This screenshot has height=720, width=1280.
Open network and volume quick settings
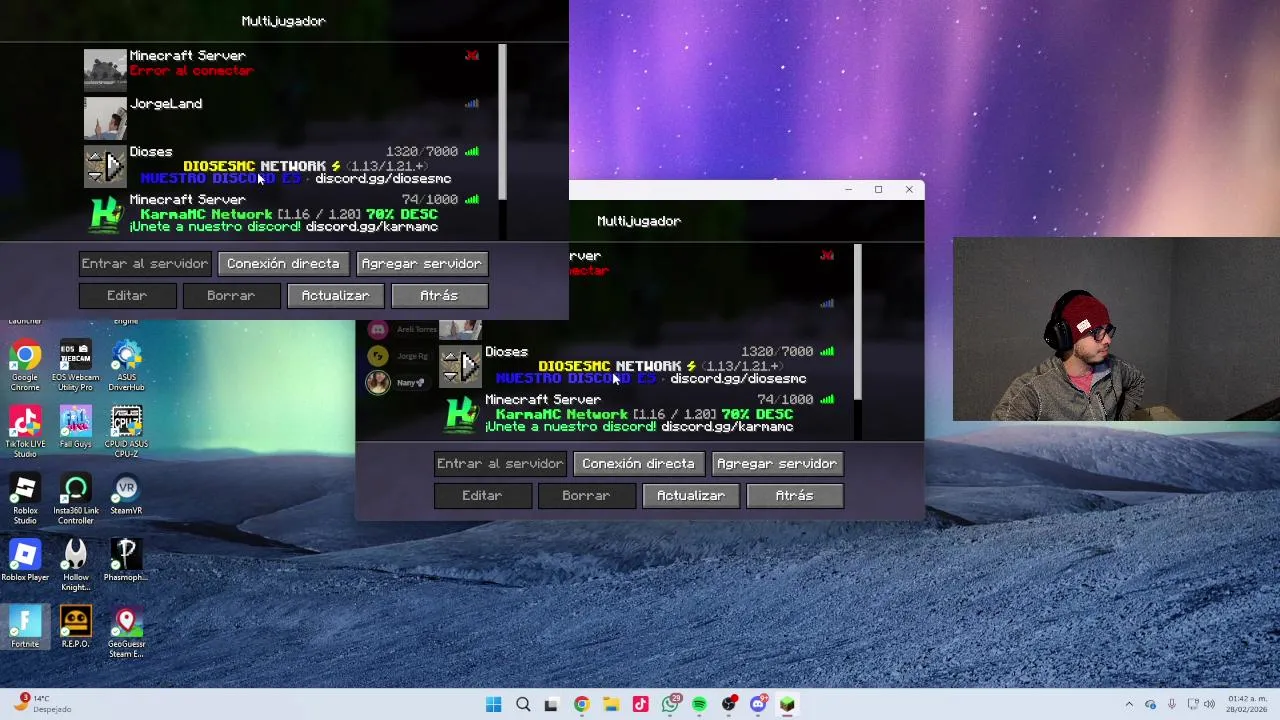1200,704
